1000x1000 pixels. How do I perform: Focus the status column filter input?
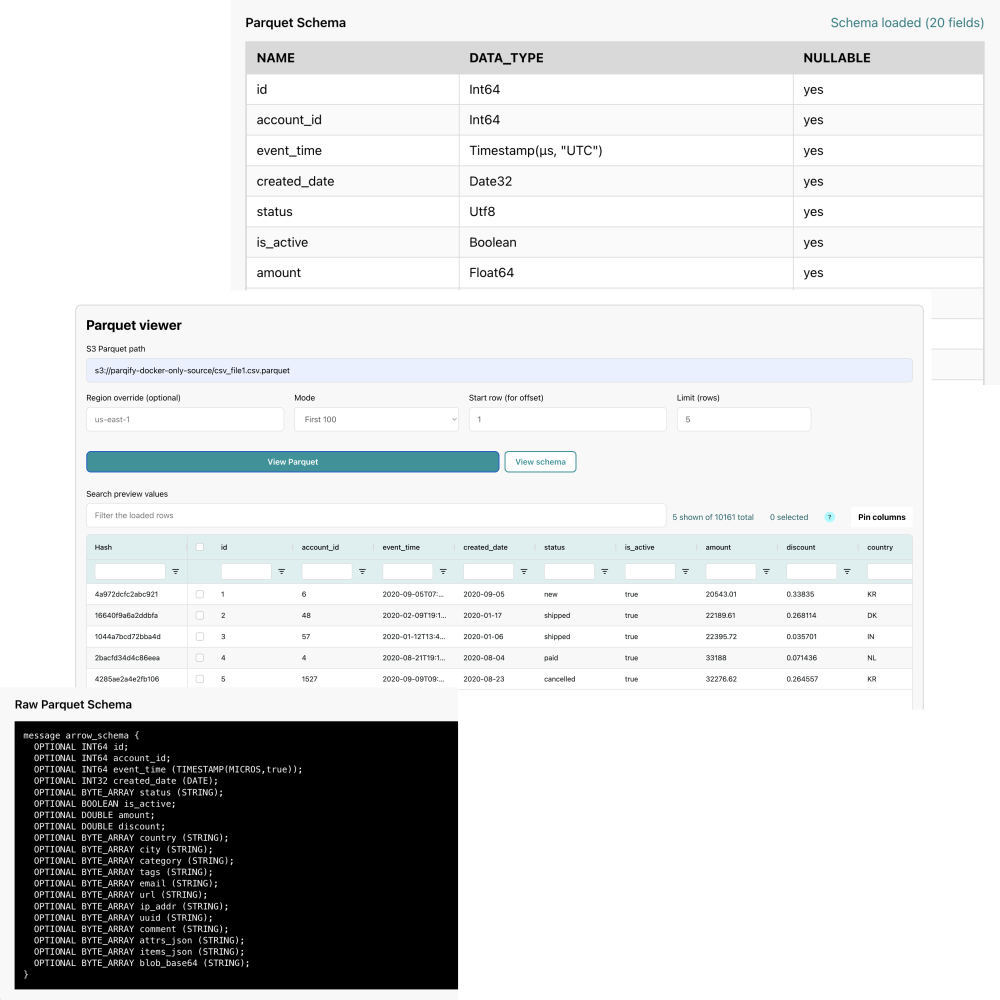click(x=570, y=571)
